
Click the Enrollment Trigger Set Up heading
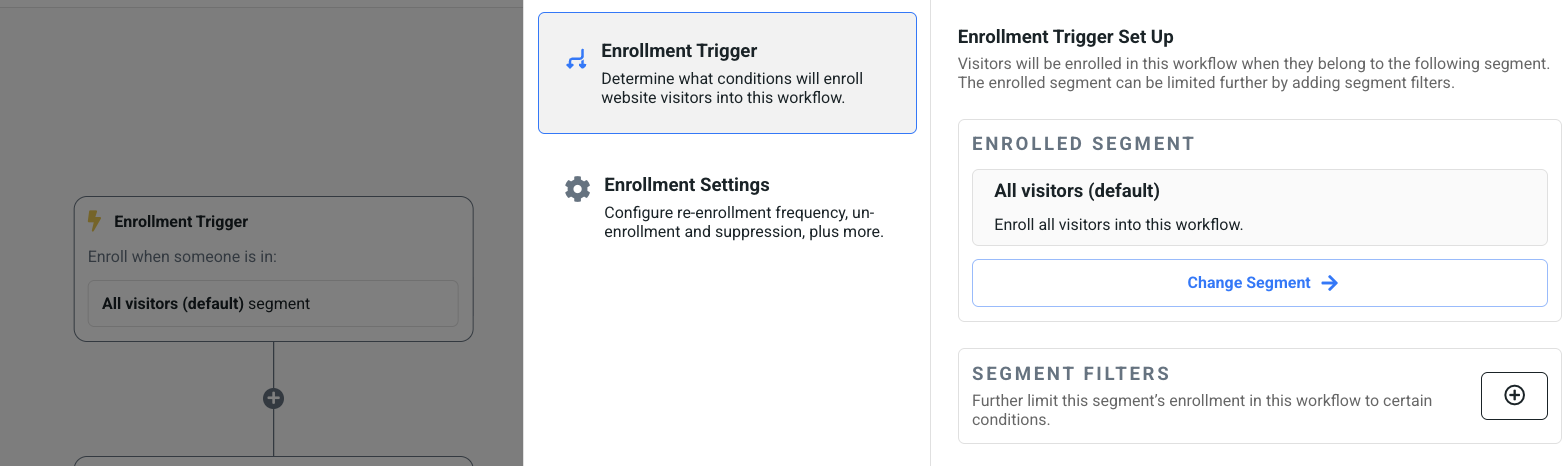[1066, 37]
